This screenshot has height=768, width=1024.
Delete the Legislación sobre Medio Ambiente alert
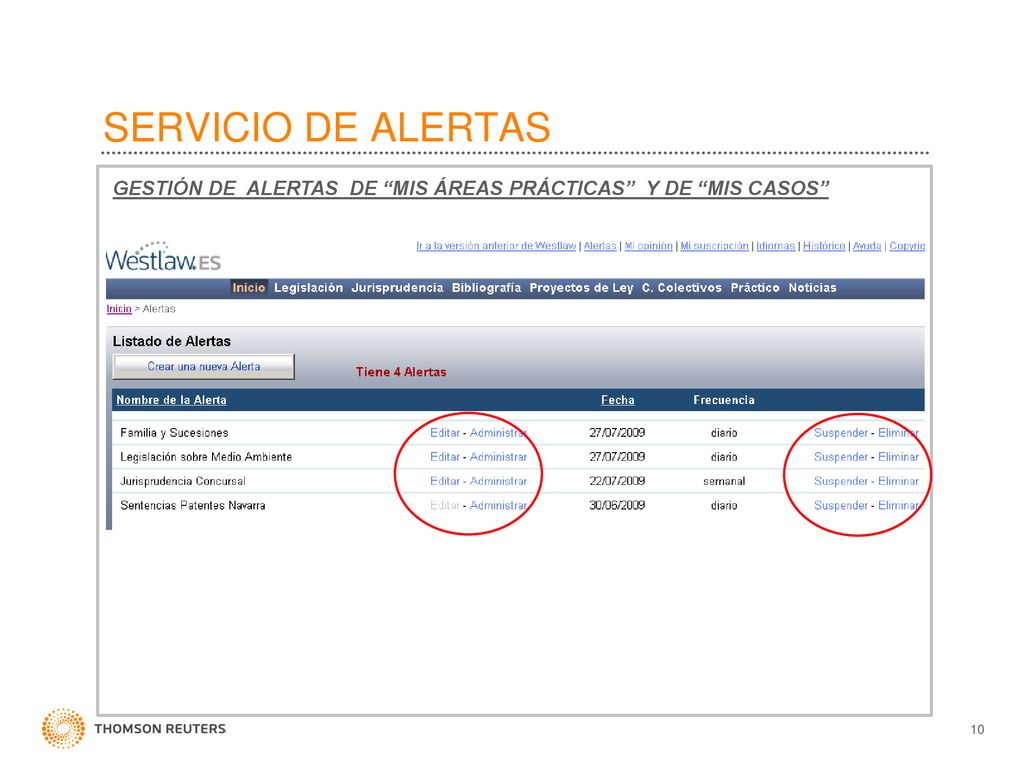(x=898, y=457)
